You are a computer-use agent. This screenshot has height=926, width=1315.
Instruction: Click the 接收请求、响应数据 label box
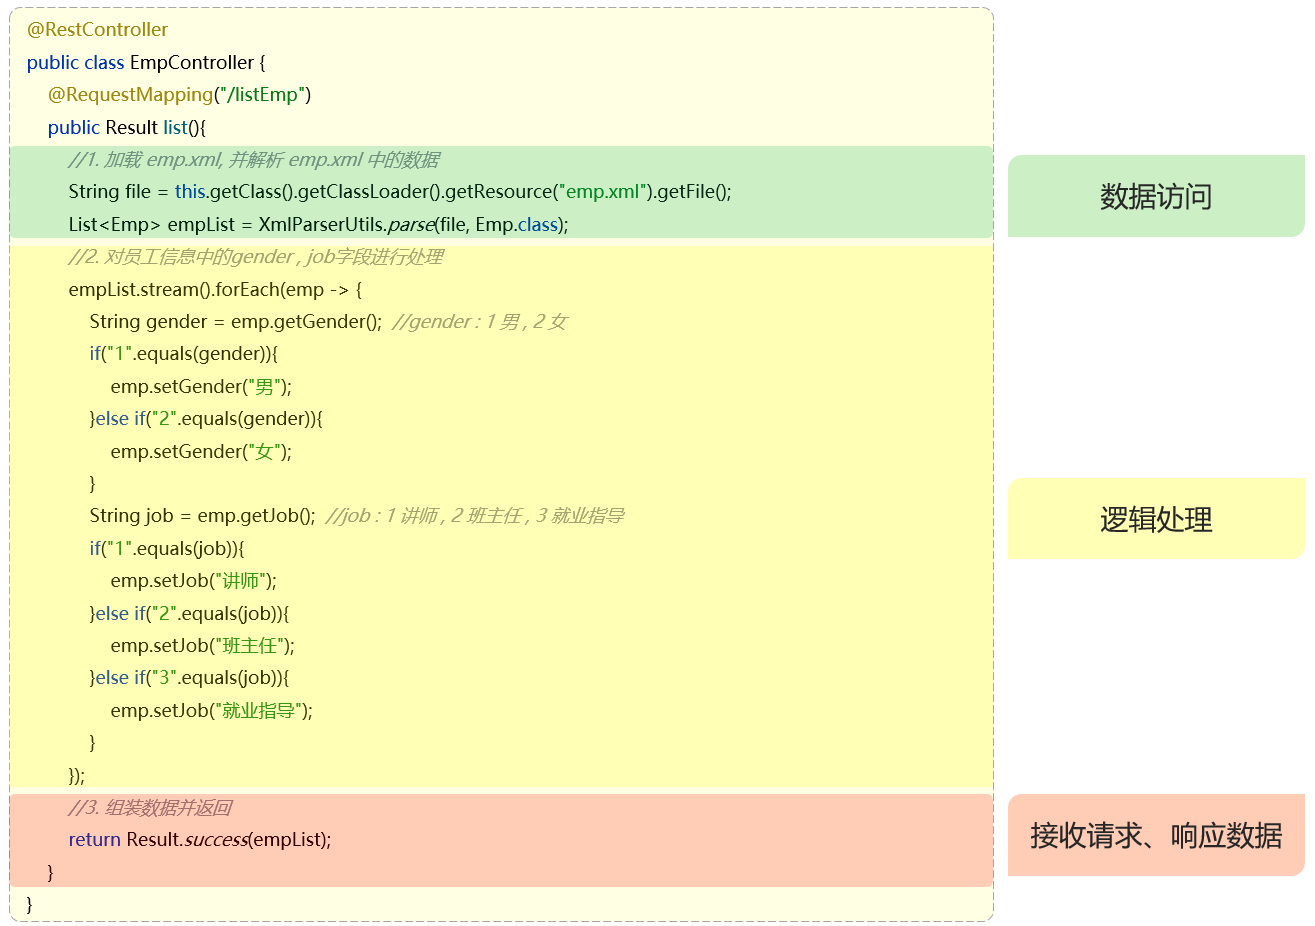click(x=1155, y=835)
